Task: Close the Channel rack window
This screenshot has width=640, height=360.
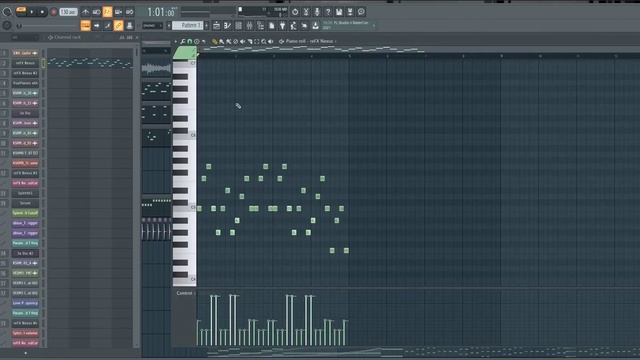Action: 137,37
